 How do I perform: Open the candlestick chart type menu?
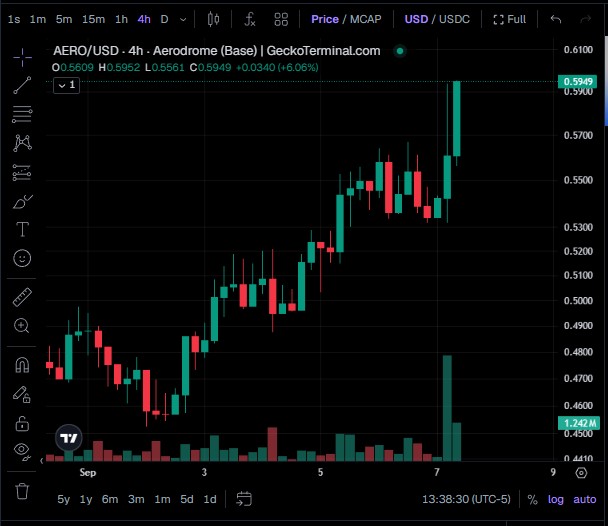coord(213,19)
